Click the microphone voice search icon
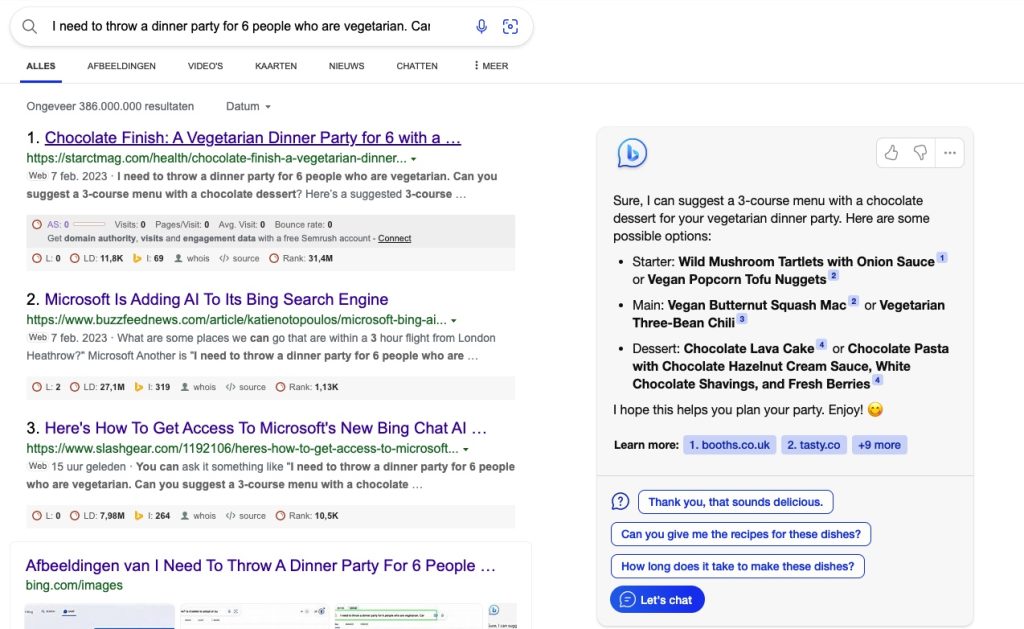Screen dimensions: 1024x629 point(481,26)
